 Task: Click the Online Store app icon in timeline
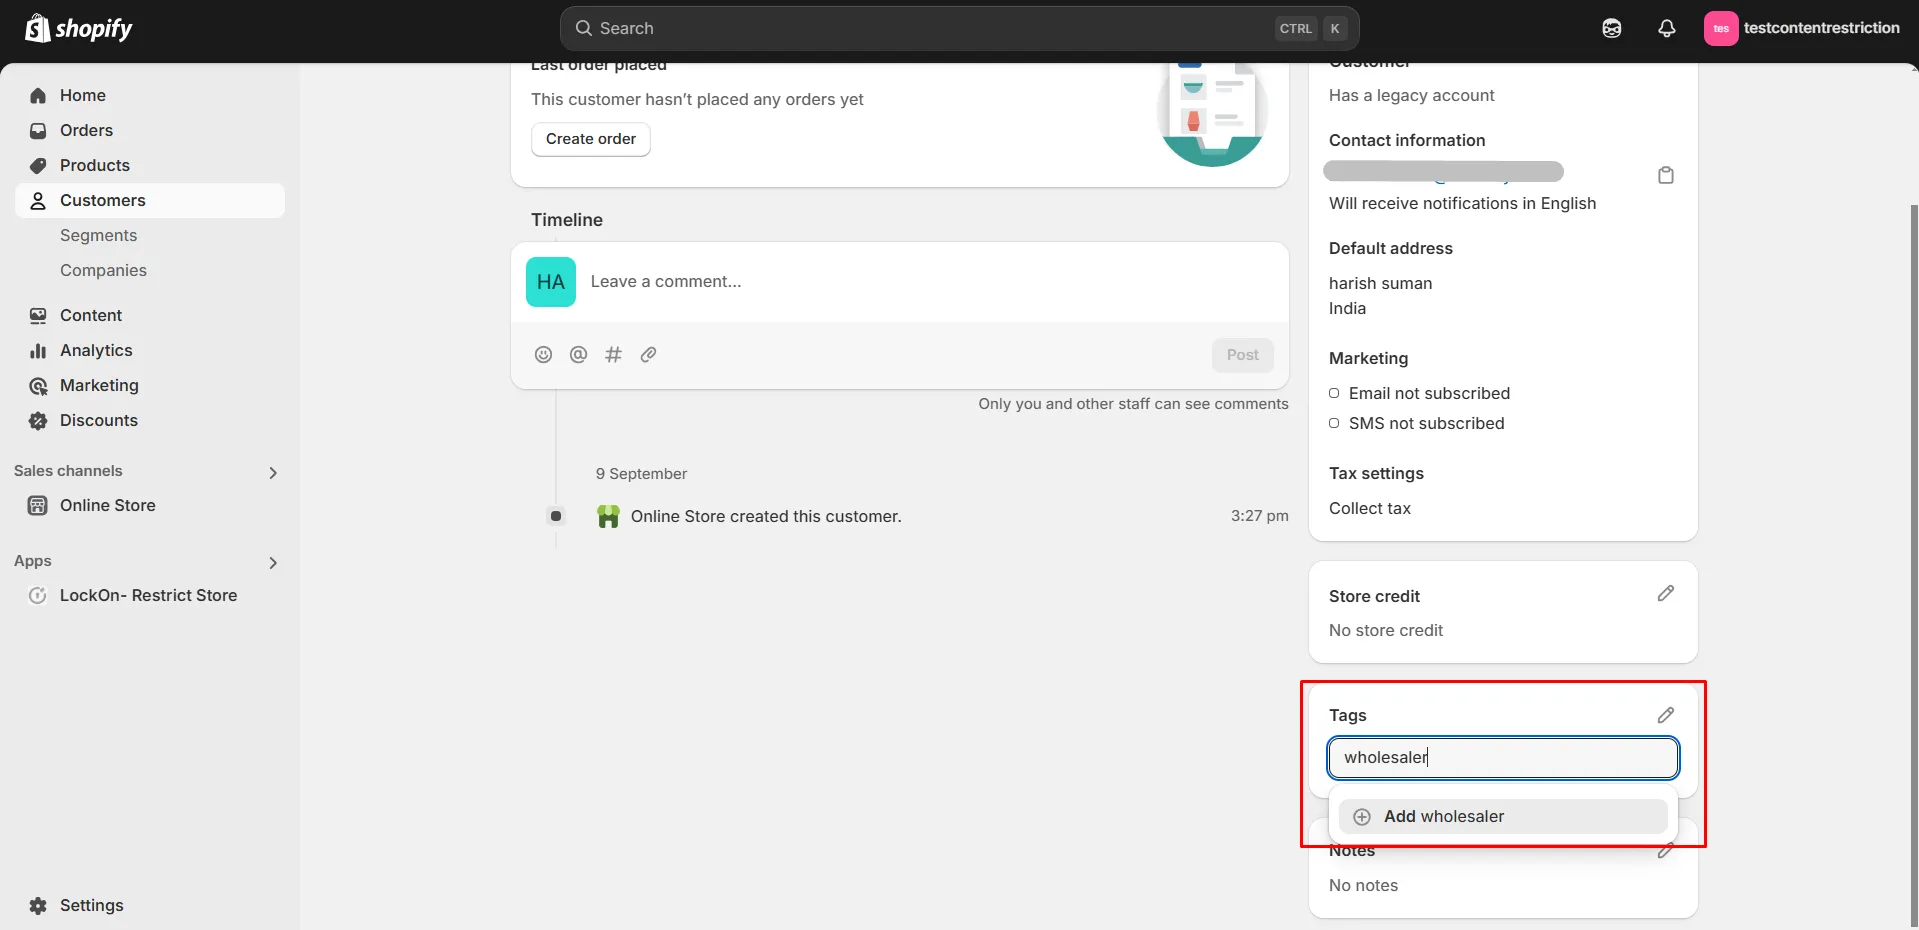coord(608,516)
